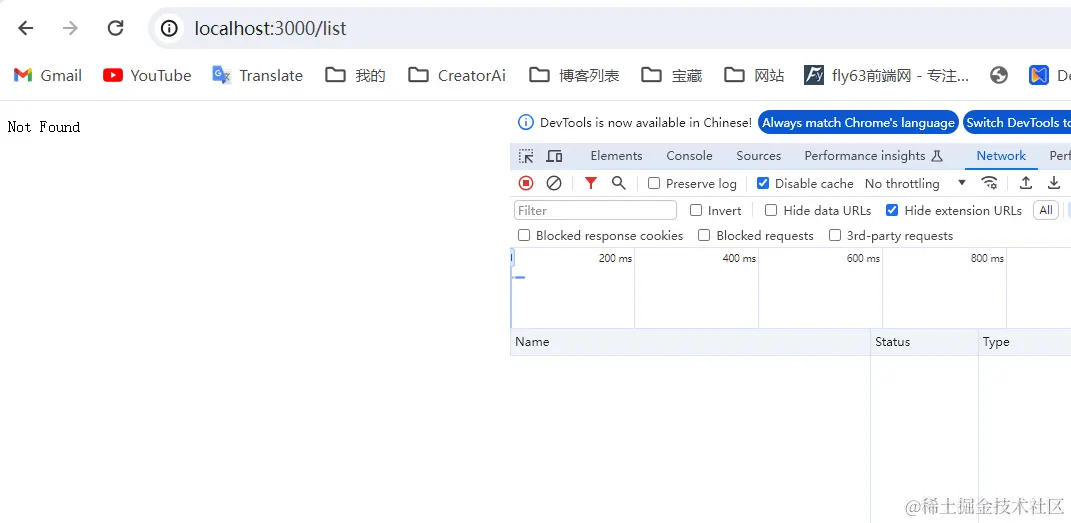Import HAR file with upload arrow
This screenshot has width=1071, height=523.
tap(1025, 183)
